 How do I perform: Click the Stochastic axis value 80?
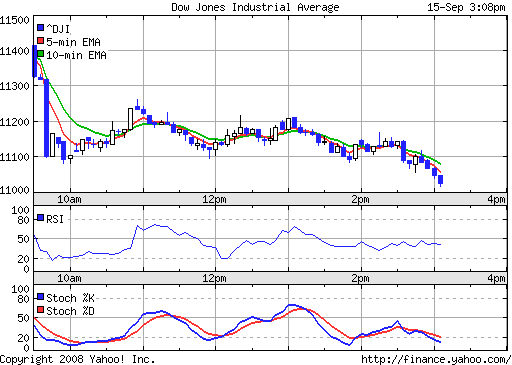point(24,299)
